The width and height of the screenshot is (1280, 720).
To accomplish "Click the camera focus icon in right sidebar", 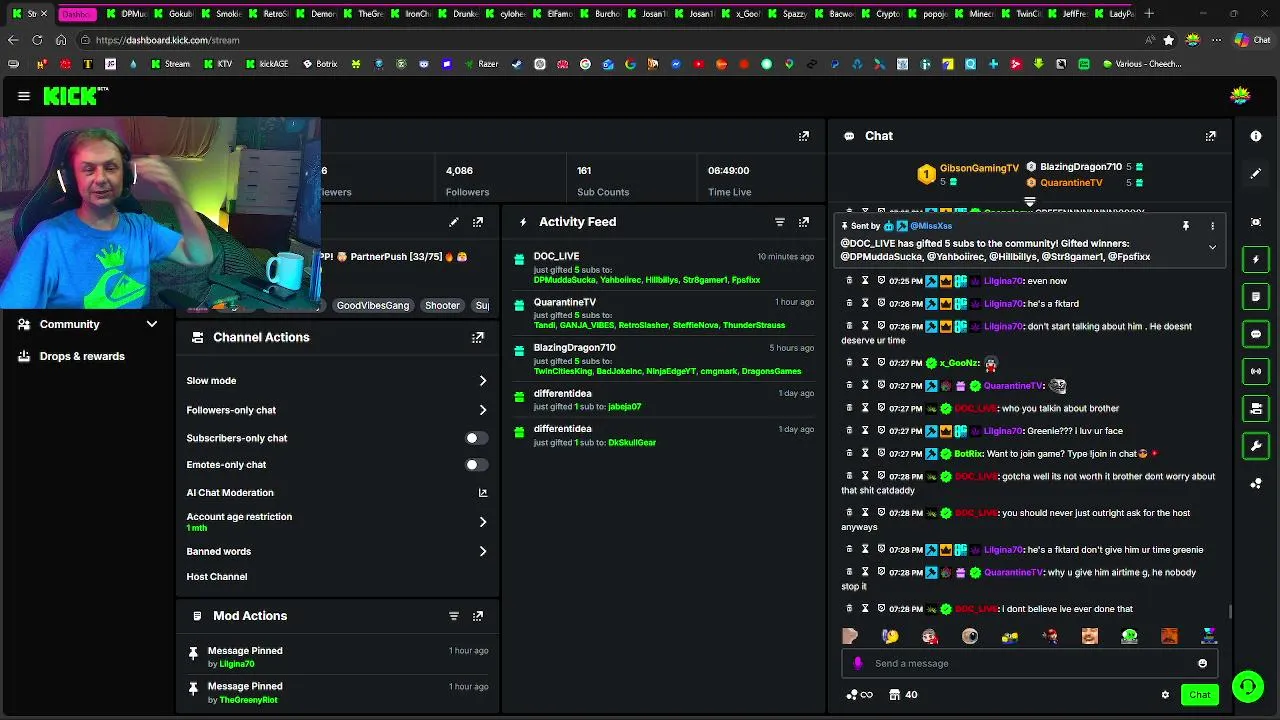I will pyautogui.click(x=1256, y=222).
